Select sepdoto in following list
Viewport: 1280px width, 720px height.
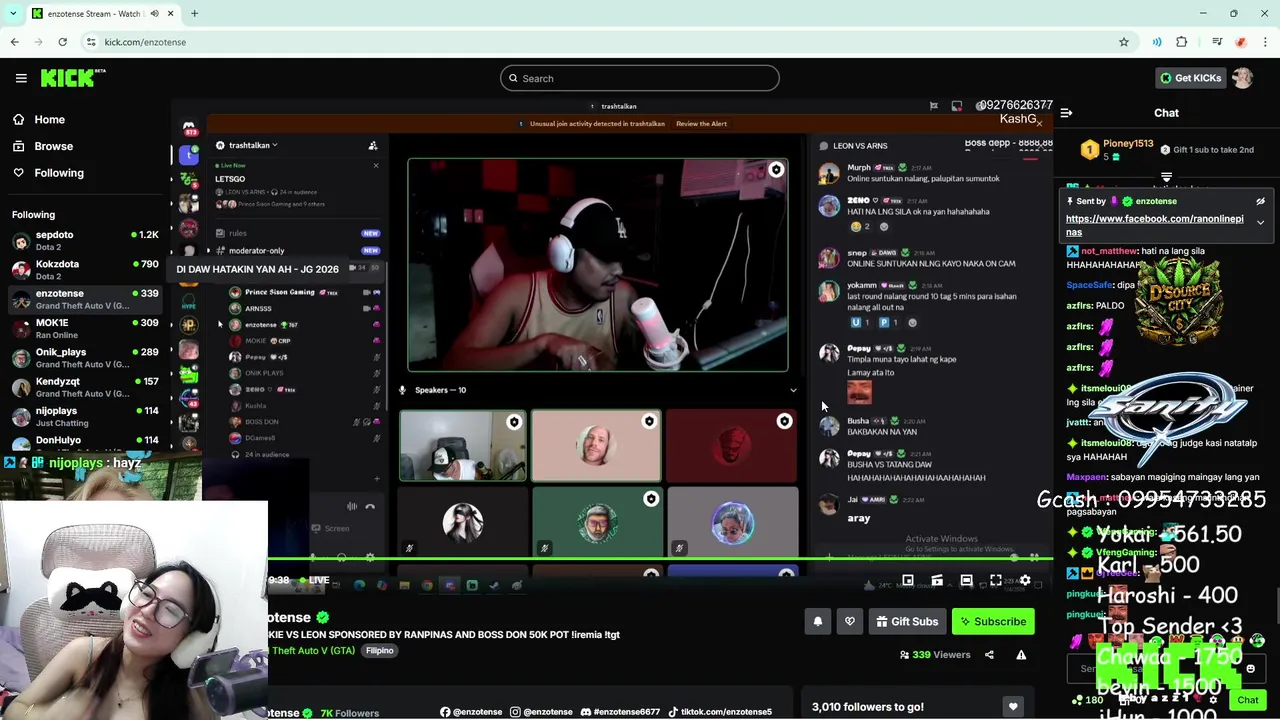pyautogui.click(x=85, y=240)
